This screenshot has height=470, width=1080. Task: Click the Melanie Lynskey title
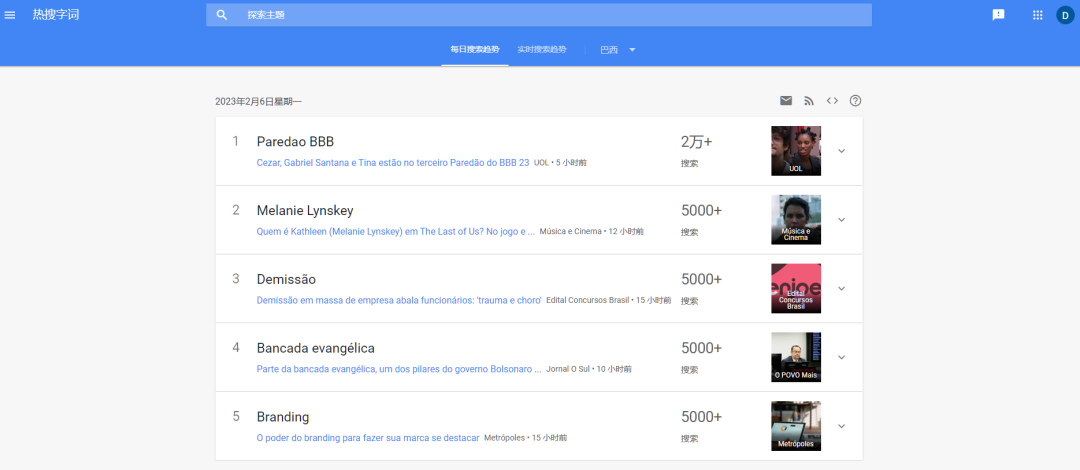[305, 210]
